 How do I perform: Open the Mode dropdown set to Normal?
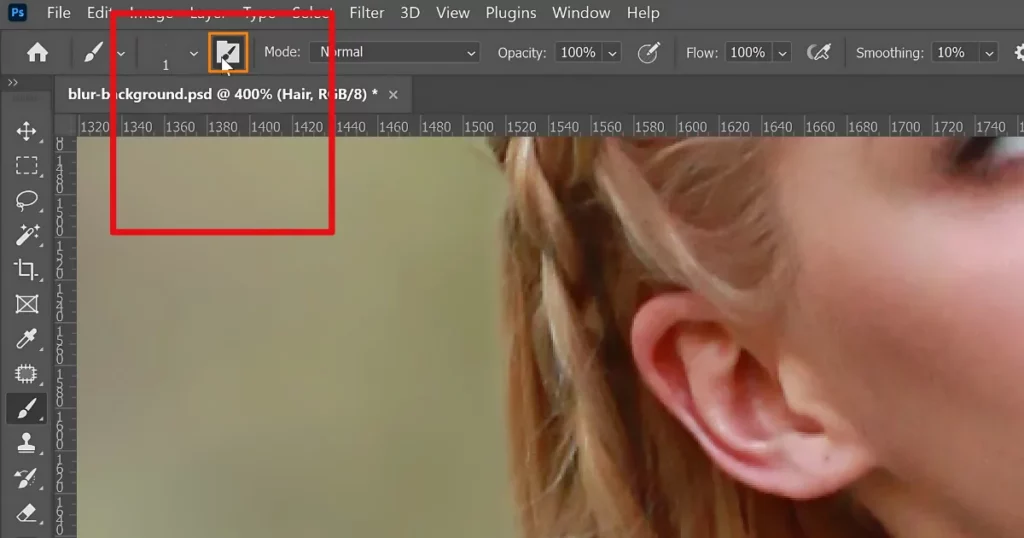point(394,52)
